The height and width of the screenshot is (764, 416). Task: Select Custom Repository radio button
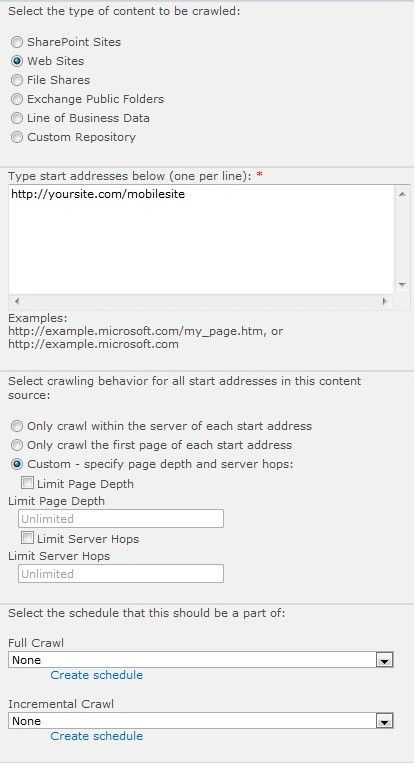[17, 137]
